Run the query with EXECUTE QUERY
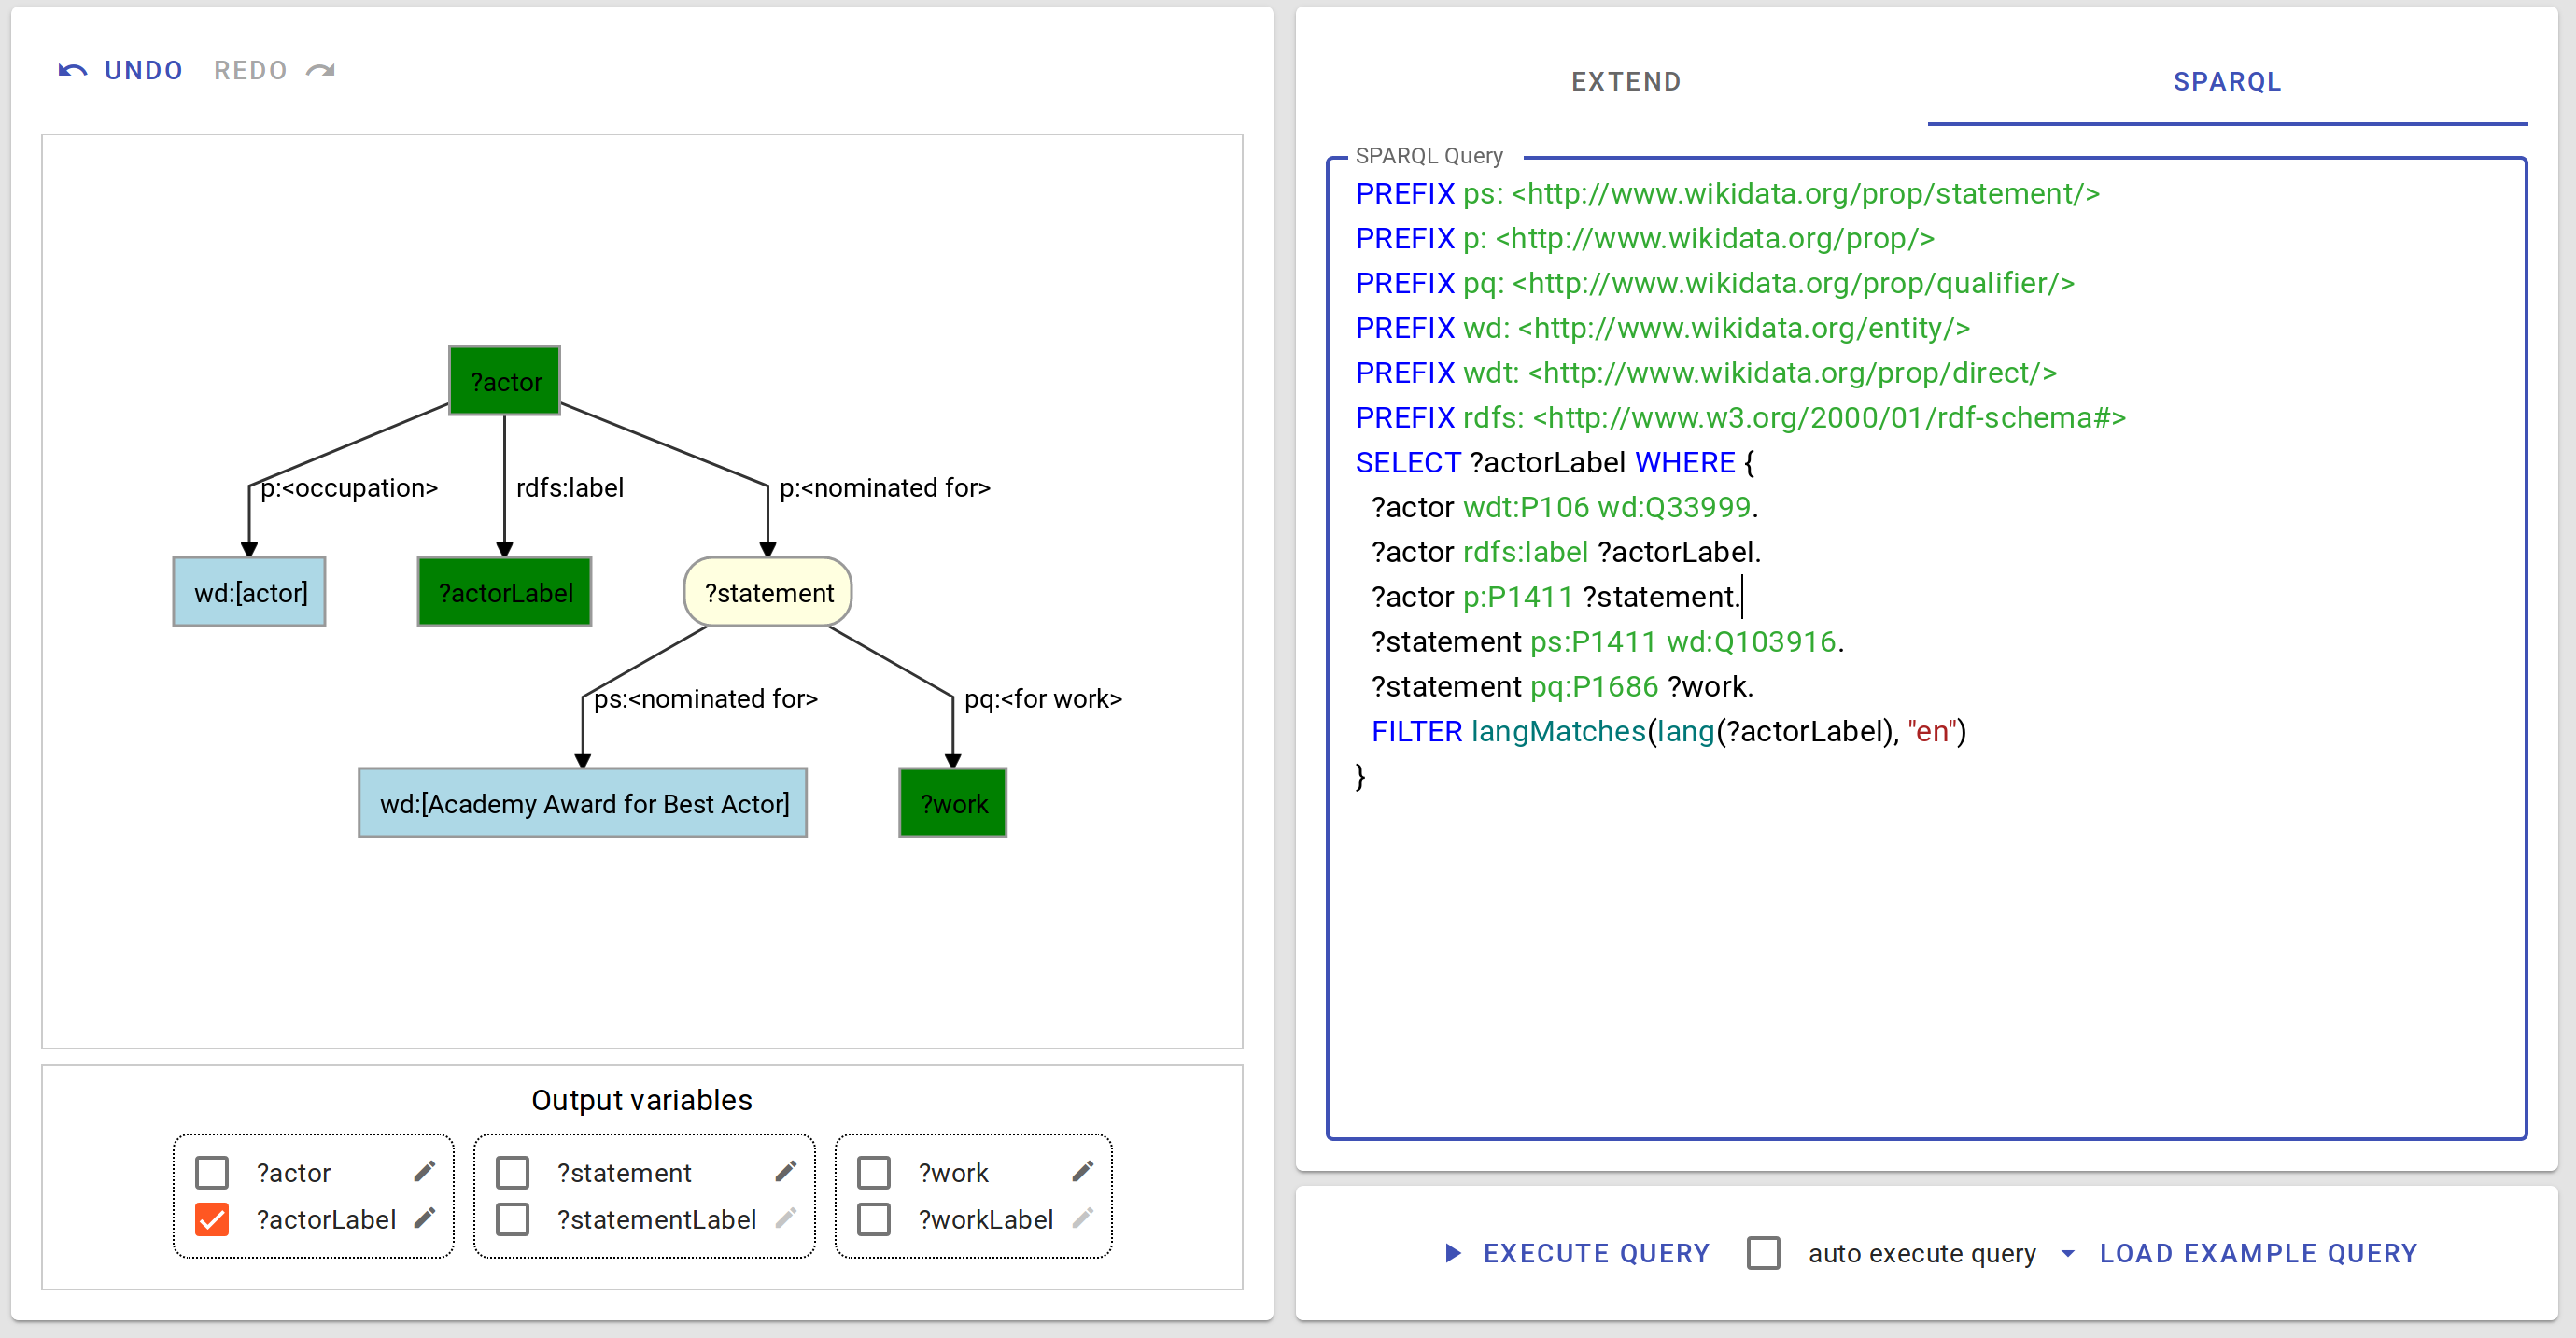Screen dimensions: 2576x1338 click(1596, 1253)
